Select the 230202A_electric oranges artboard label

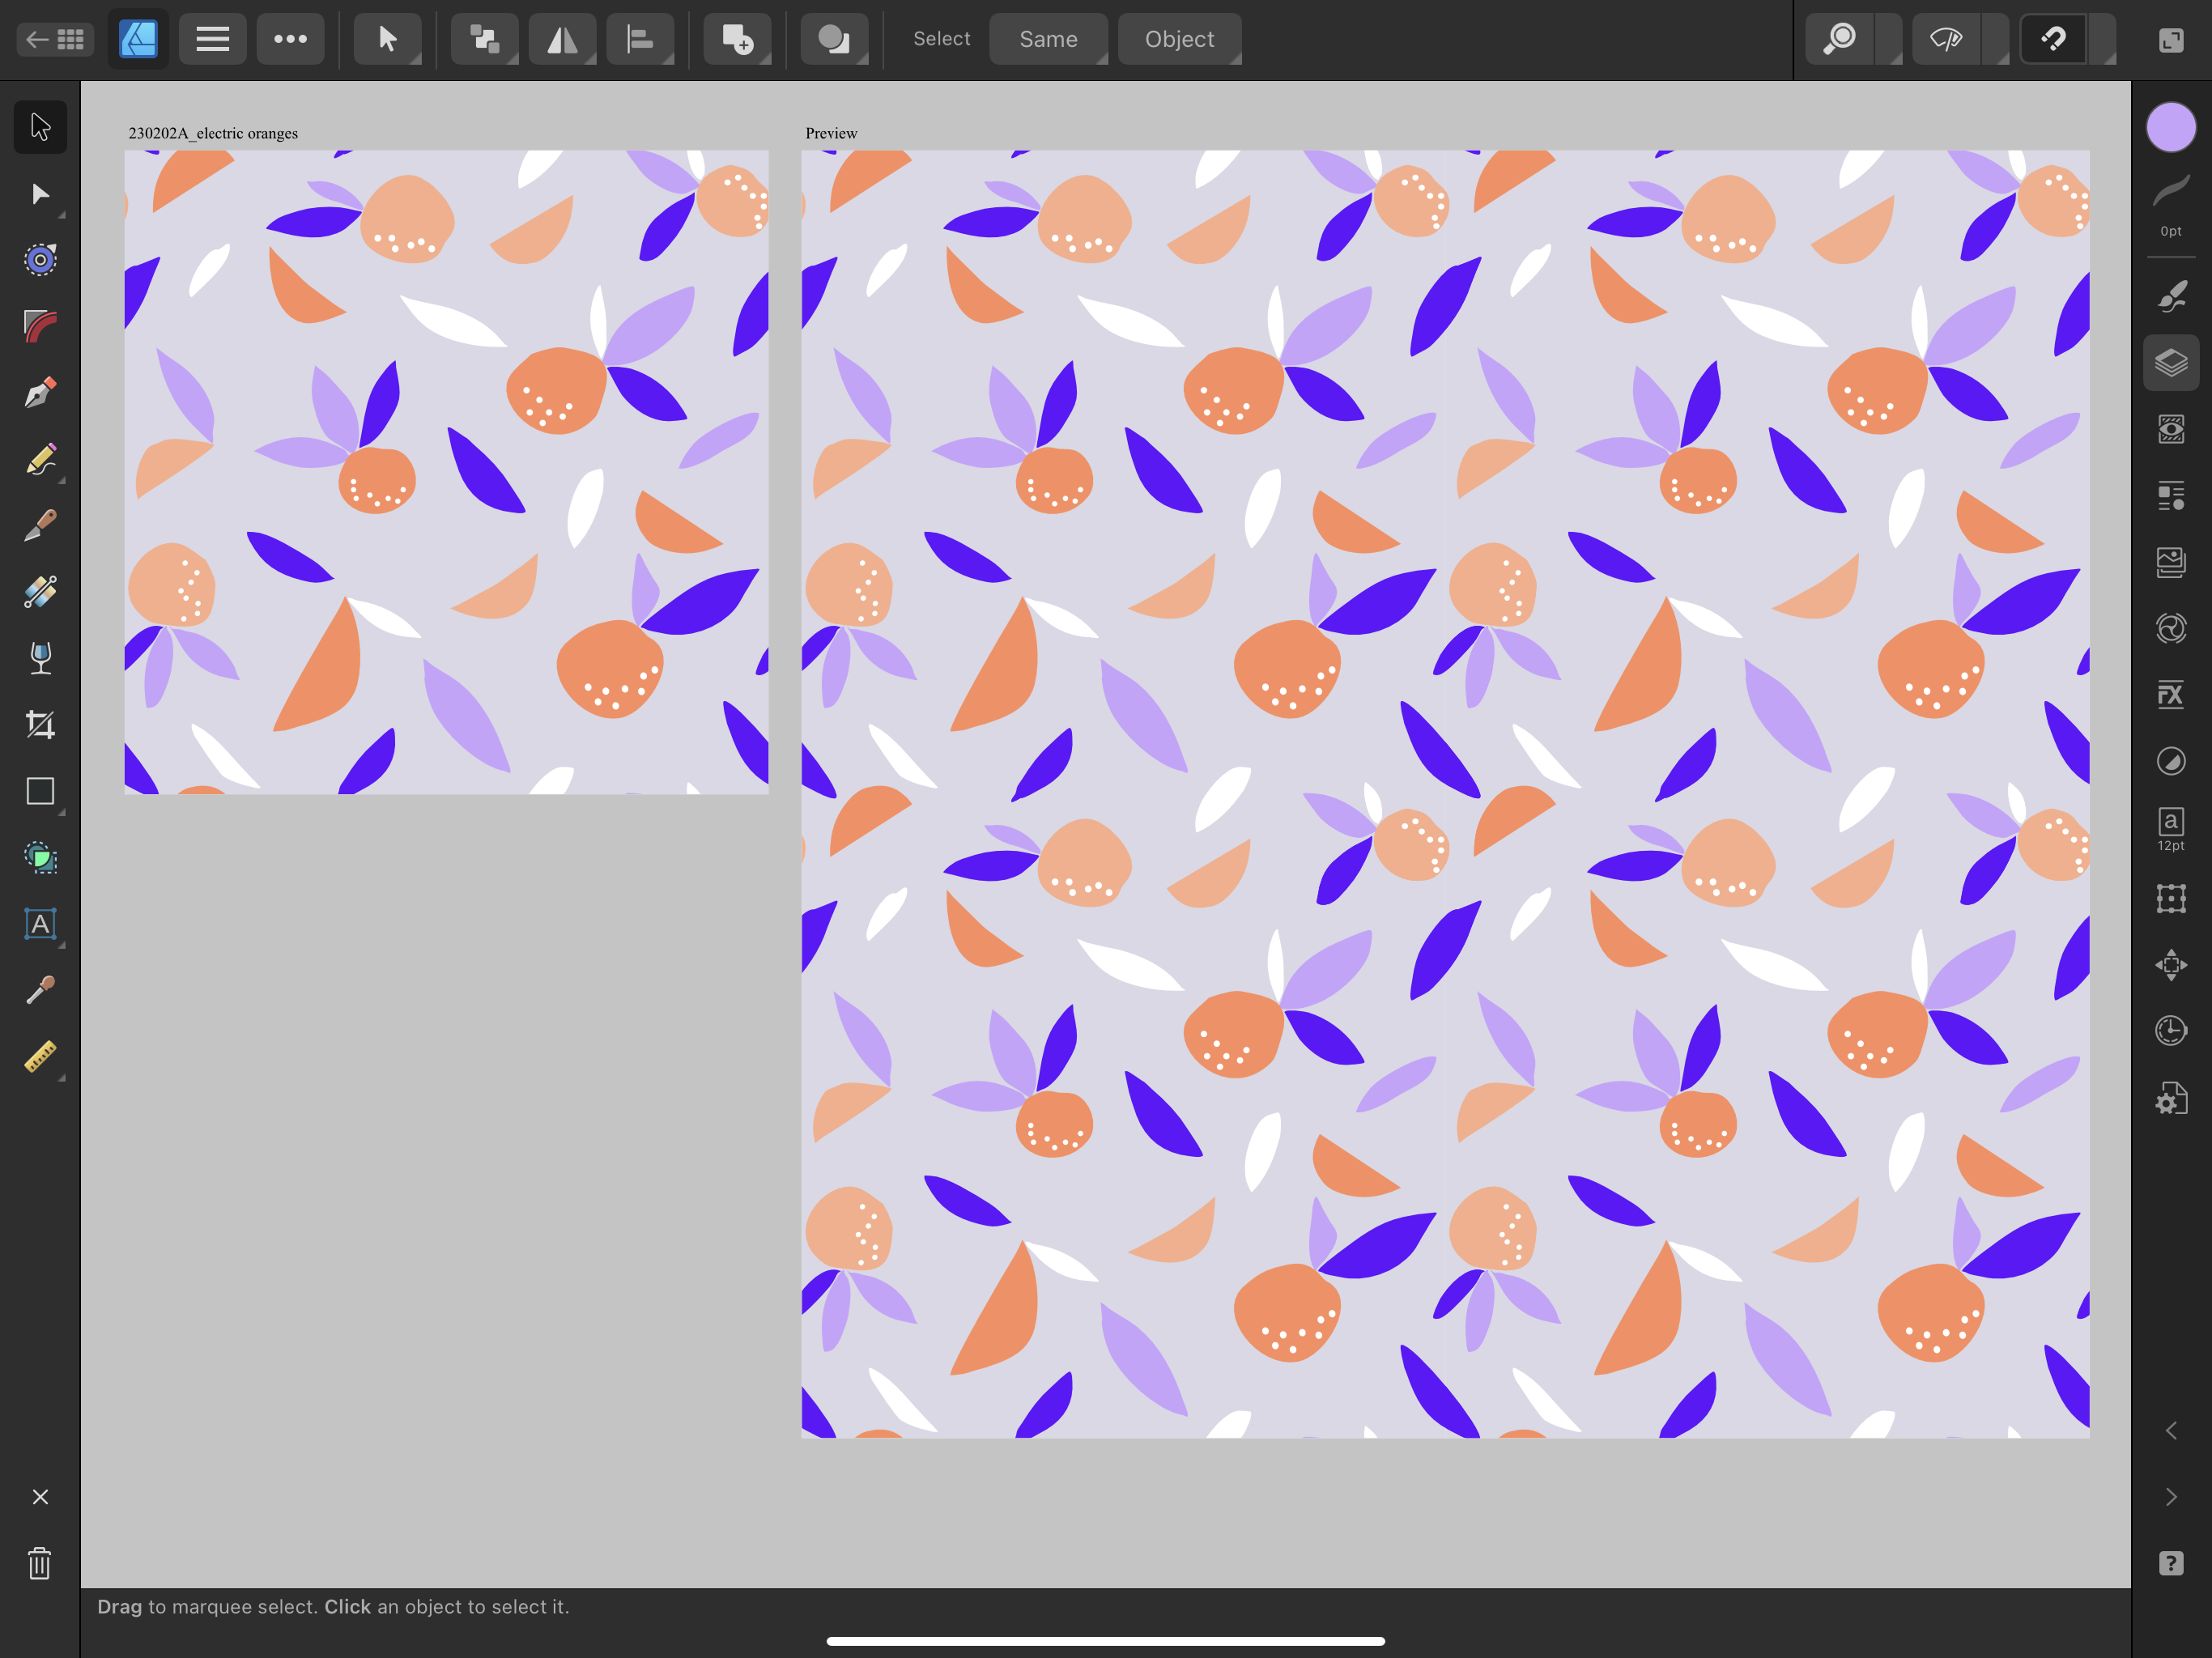click(x=213, y=133)
